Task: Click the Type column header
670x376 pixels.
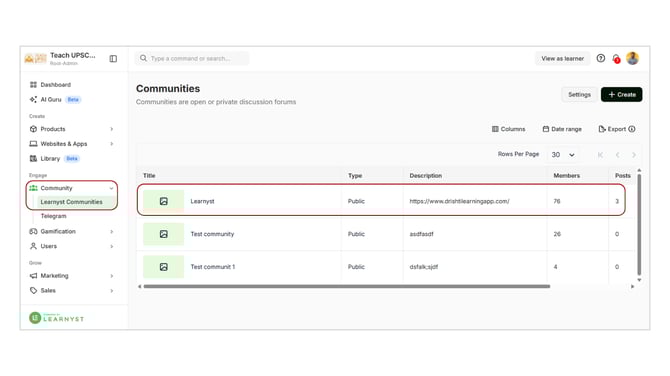Action: coord(355,176)
